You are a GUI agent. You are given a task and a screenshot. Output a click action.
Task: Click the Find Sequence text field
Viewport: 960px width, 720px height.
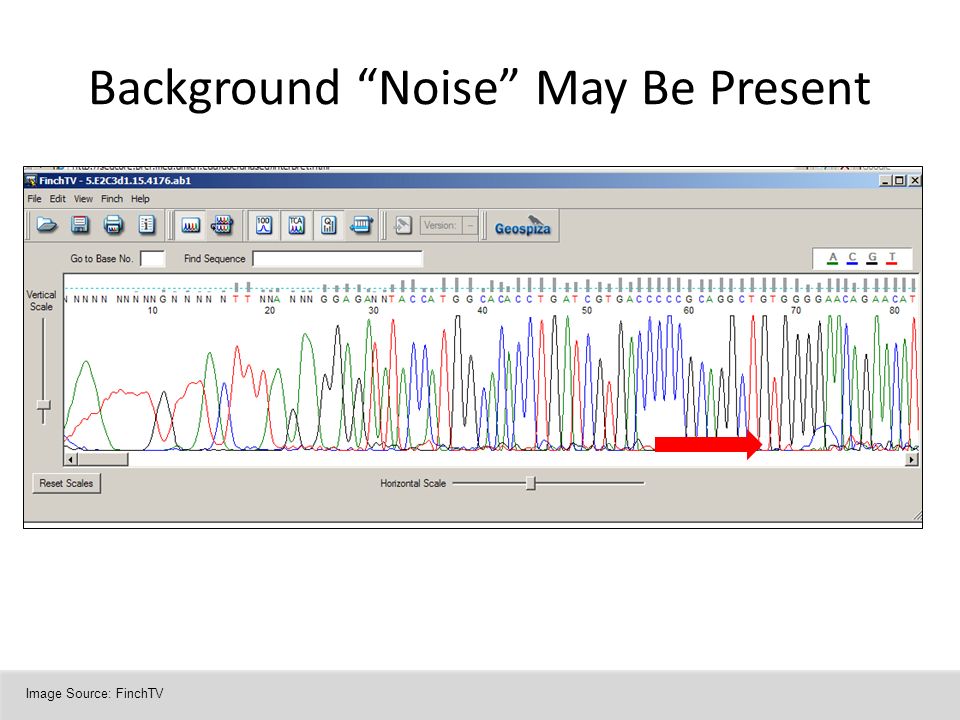click(x=337, y=258)
